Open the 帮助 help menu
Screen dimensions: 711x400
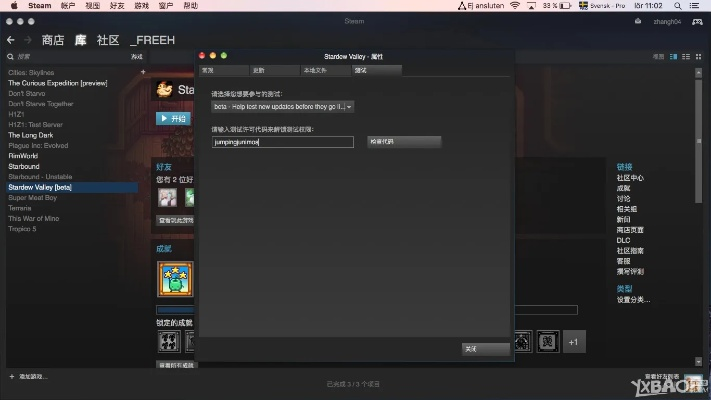tap(190, 5)
